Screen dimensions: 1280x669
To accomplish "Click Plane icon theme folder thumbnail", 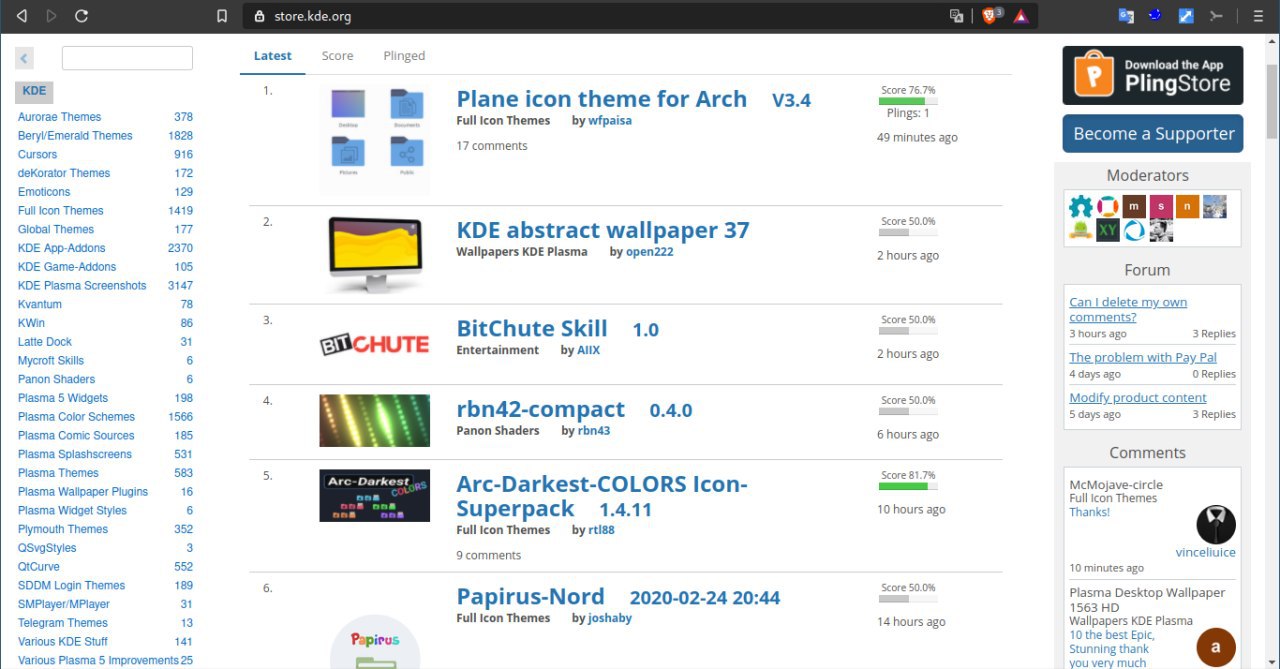I will click(375, 138).
